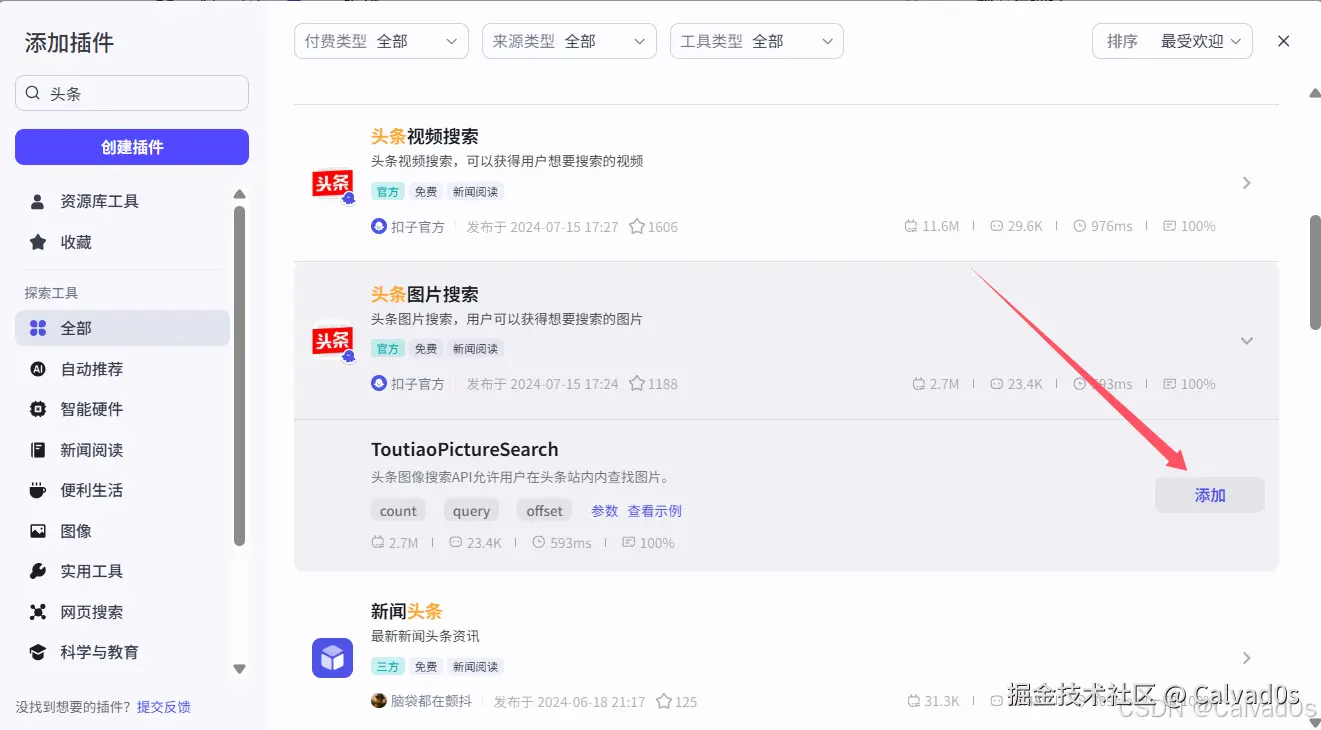Click the offset parameter tag
Viewport: 1321px width, 730px height.
click(545, 511)
